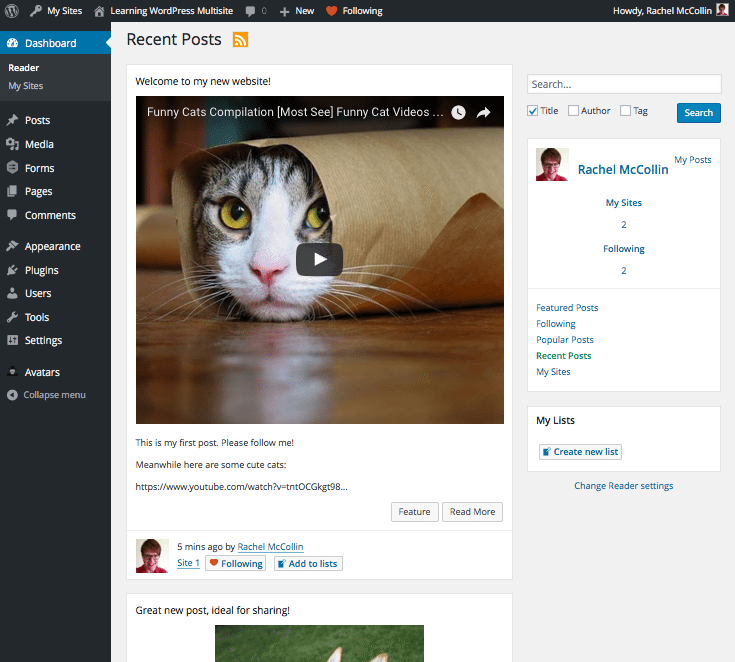Click the key icon beside My Sites
Screen dimensions: 735x662
tap(35, 11)
